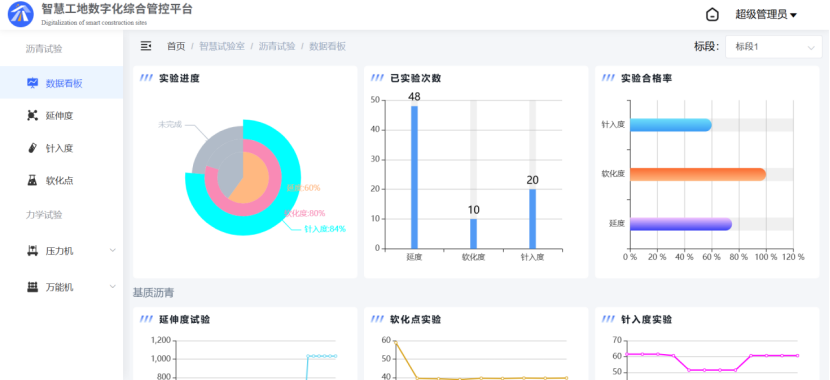
Task: Click the 压力机 machine icon
Action: pos(32,250)
